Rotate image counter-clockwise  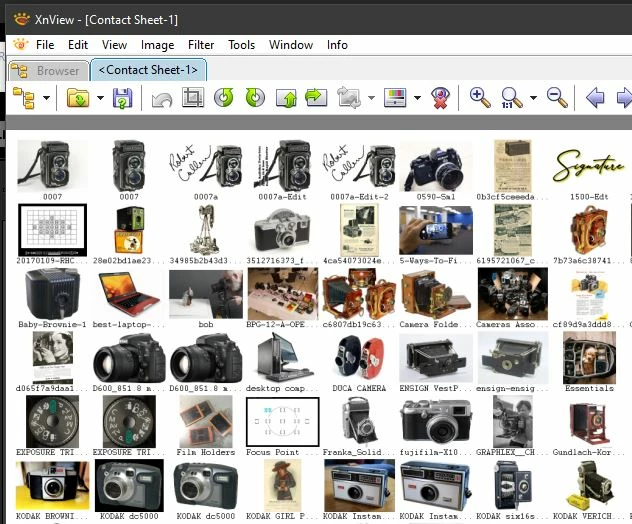pyautogui.click(x=224, y=98)
